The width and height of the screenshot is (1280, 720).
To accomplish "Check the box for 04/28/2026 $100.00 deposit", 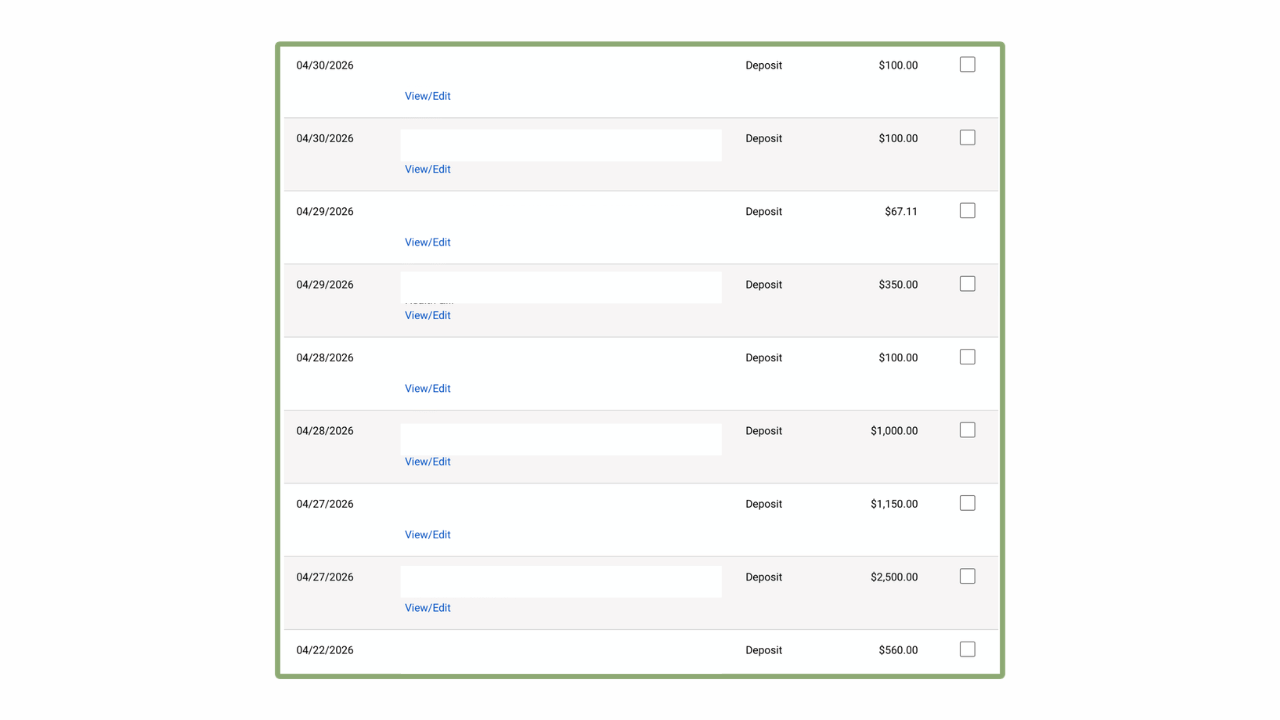I will [x=967, y=357].
